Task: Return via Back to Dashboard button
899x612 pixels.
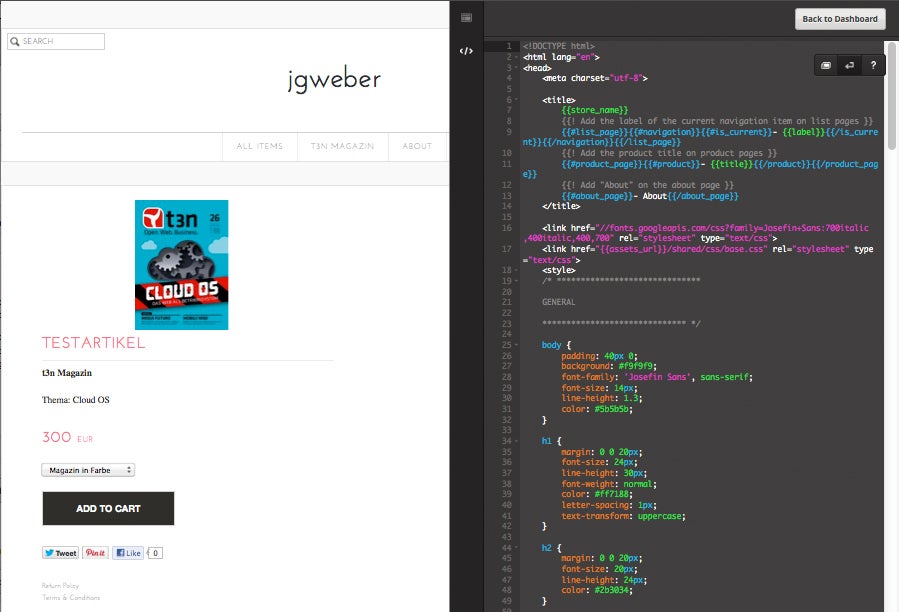Action: click(839, 19)
